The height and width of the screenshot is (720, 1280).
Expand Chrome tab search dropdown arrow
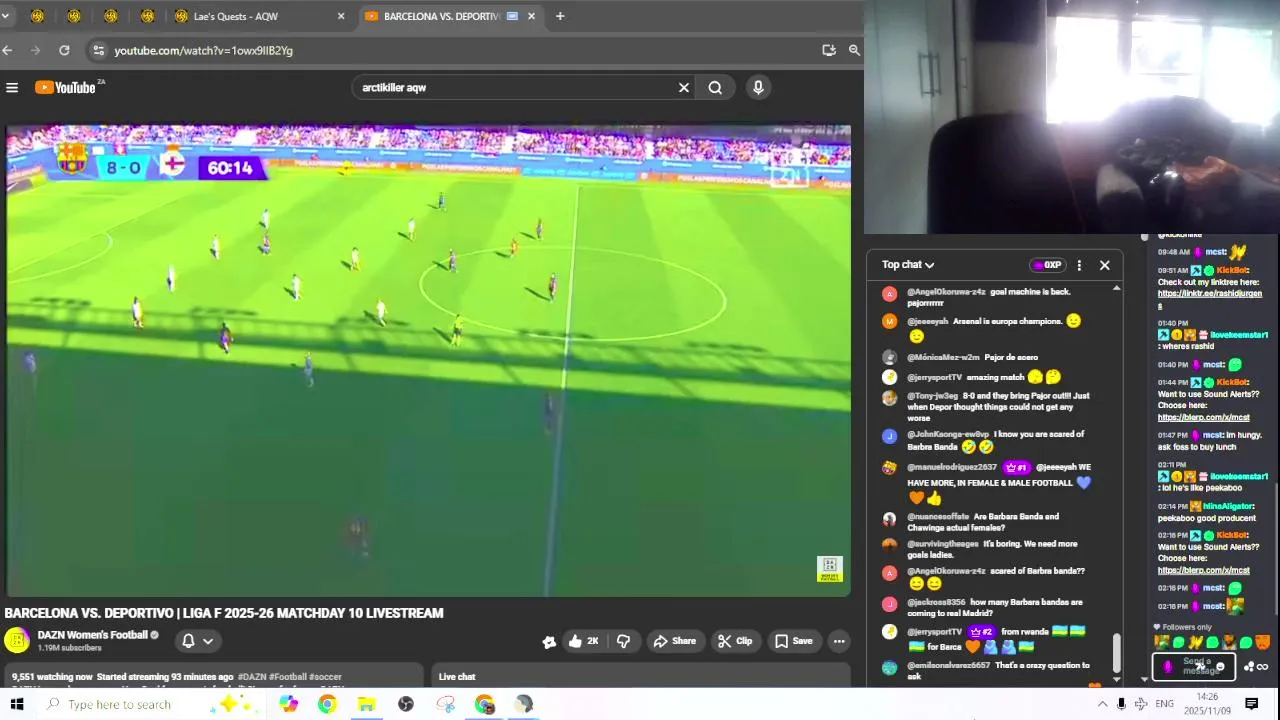5,16
